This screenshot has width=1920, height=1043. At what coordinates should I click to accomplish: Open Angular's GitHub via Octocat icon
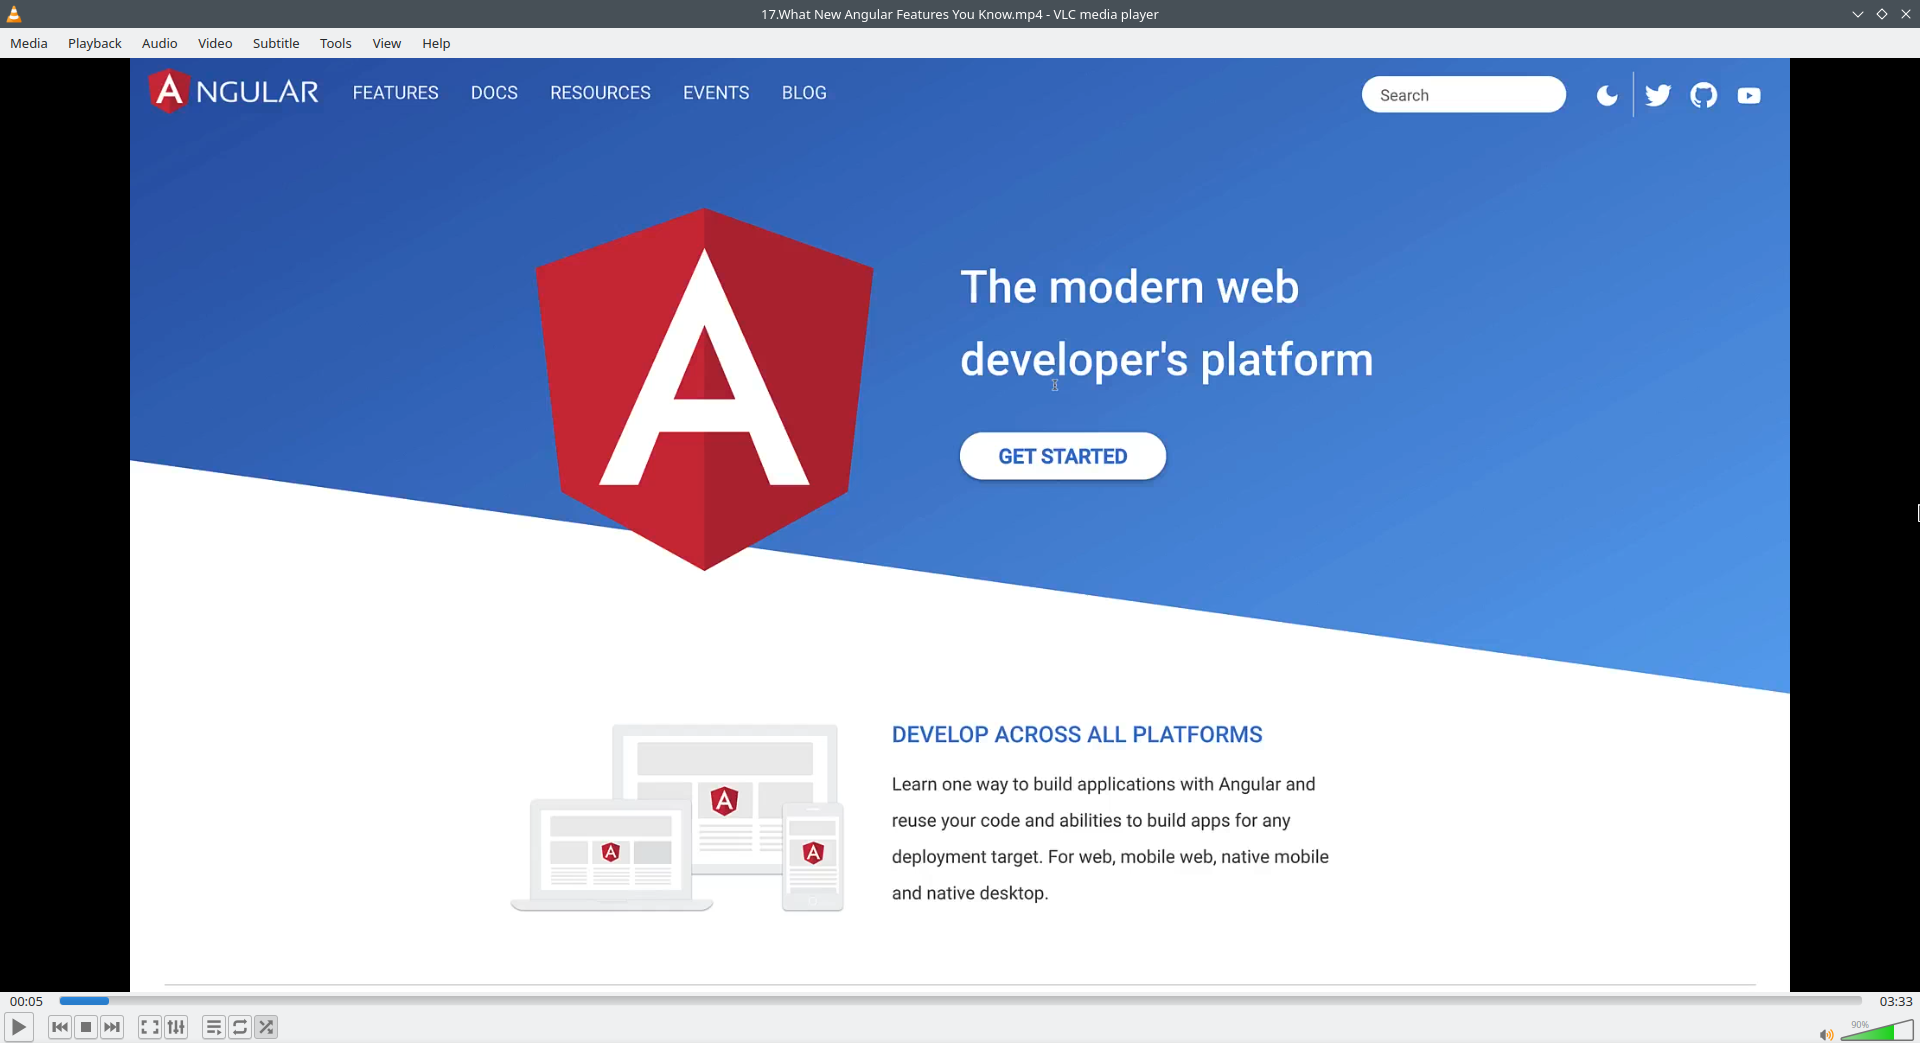(x=1704, y=95)
